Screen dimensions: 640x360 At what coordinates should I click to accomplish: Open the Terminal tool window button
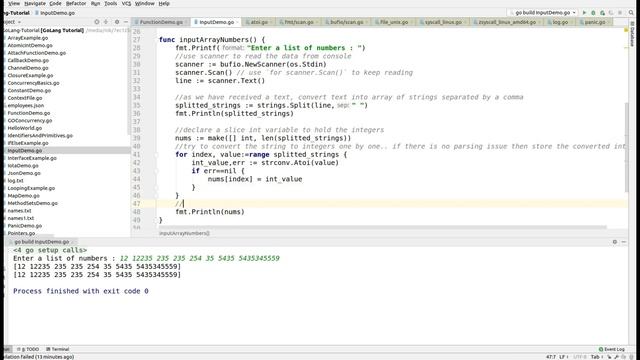[58, 349]
